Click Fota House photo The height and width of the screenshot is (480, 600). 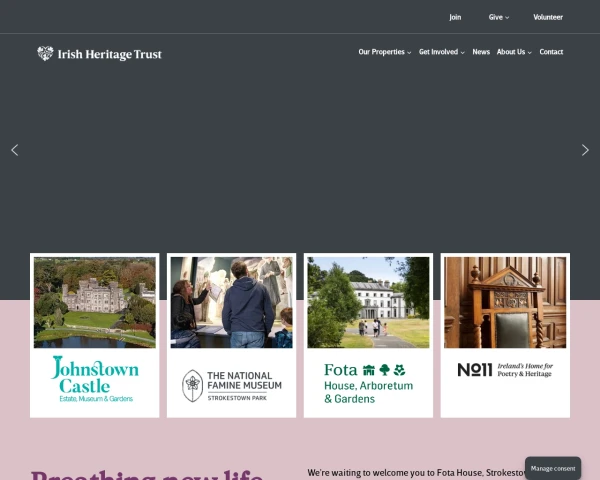(368, 302)
